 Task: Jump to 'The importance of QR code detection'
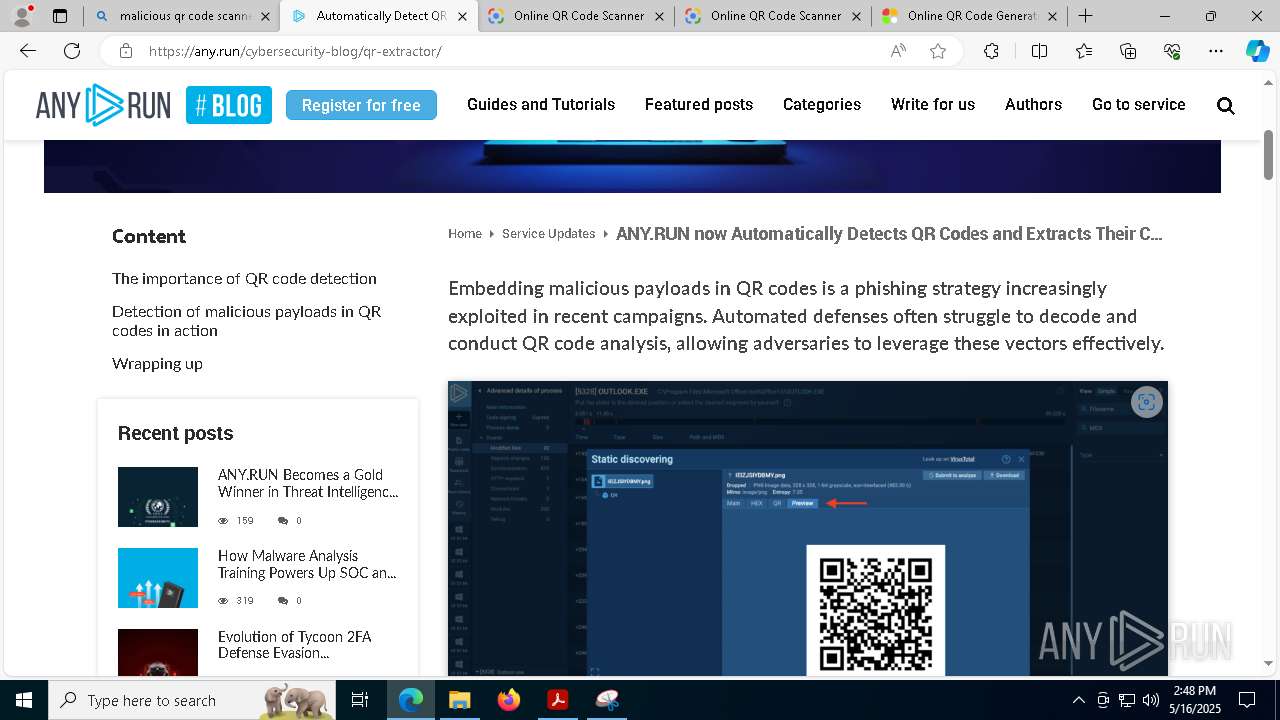(244, 278)
